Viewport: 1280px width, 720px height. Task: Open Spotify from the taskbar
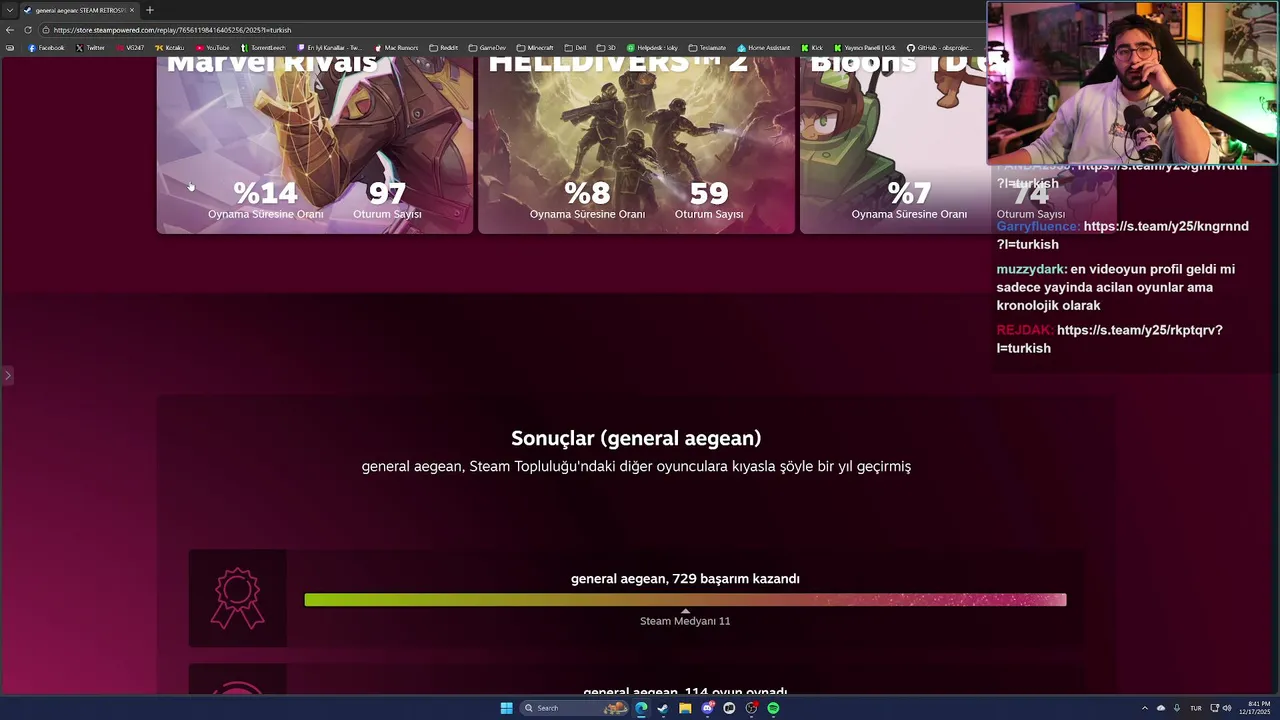click(773, 708)
